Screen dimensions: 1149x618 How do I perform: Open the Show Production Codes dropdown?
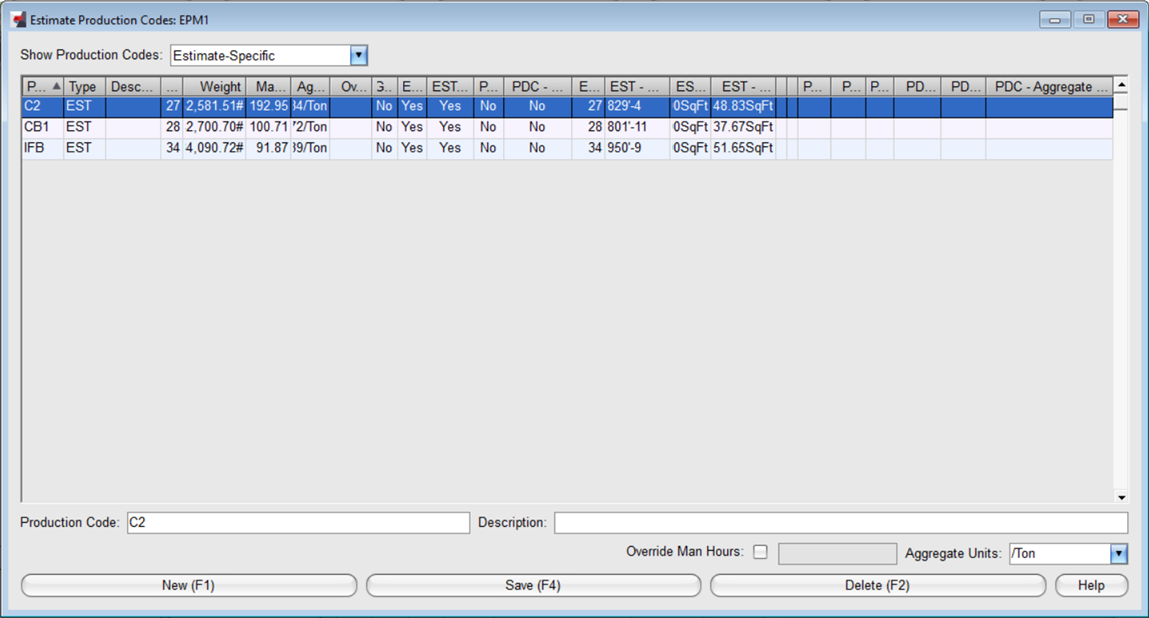(357, 55)
